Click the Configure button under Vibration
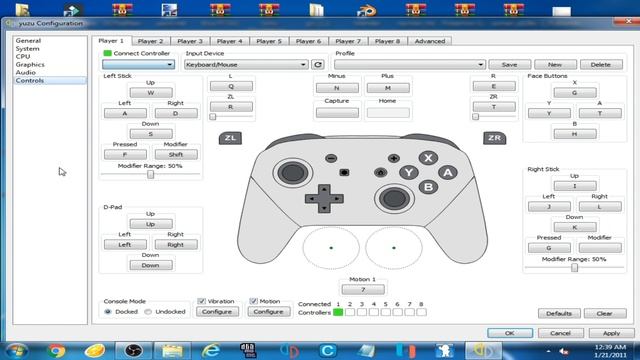The height and width of the screenshot is (360, 640). (217, 311)
